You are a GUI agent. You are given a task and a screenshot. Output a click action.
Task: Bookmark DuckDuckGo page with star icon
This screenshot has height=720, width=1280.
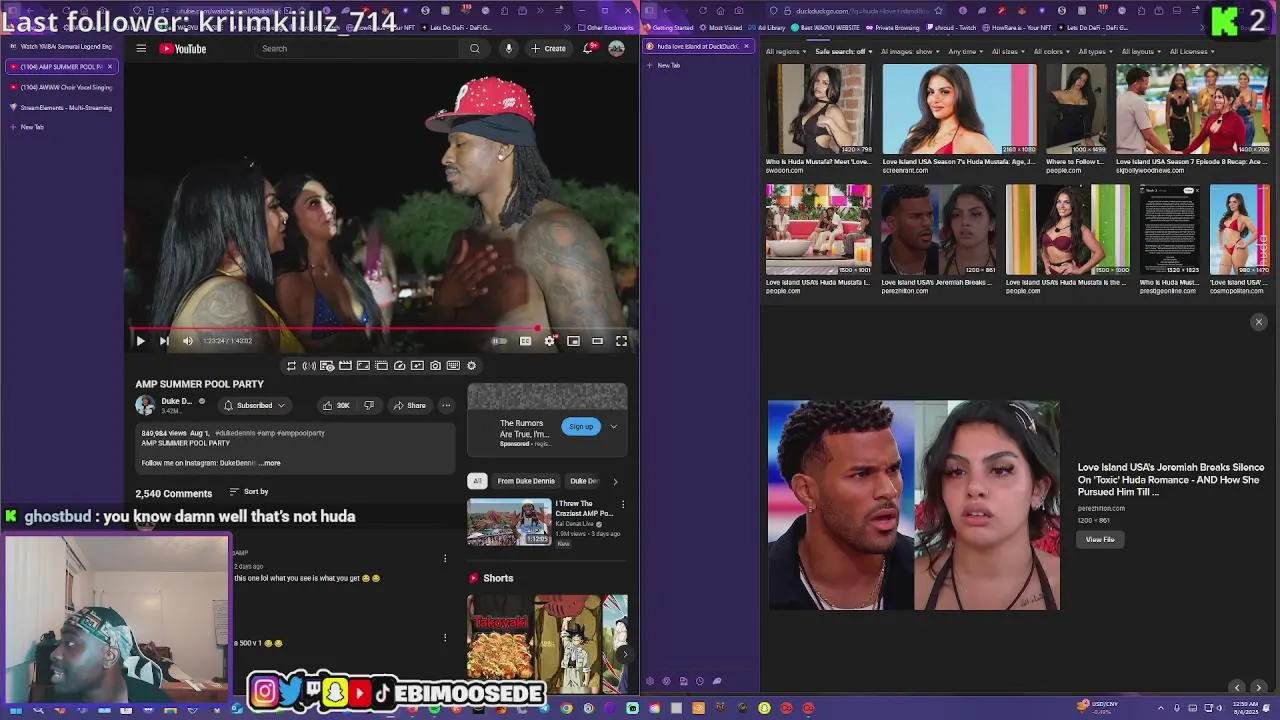coord(938,11)
